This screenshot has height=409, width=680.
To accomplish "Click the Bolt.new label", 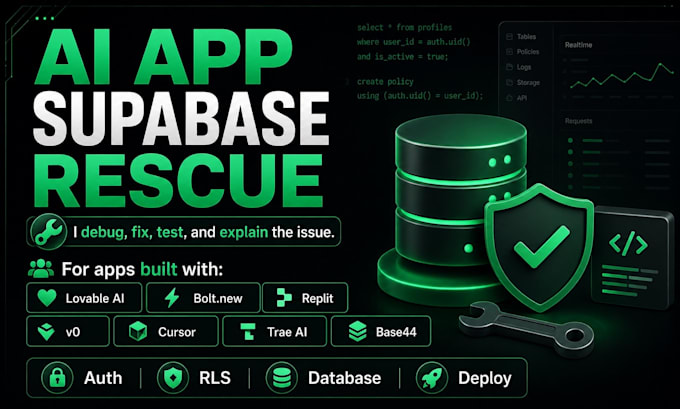I will point(218,298).
